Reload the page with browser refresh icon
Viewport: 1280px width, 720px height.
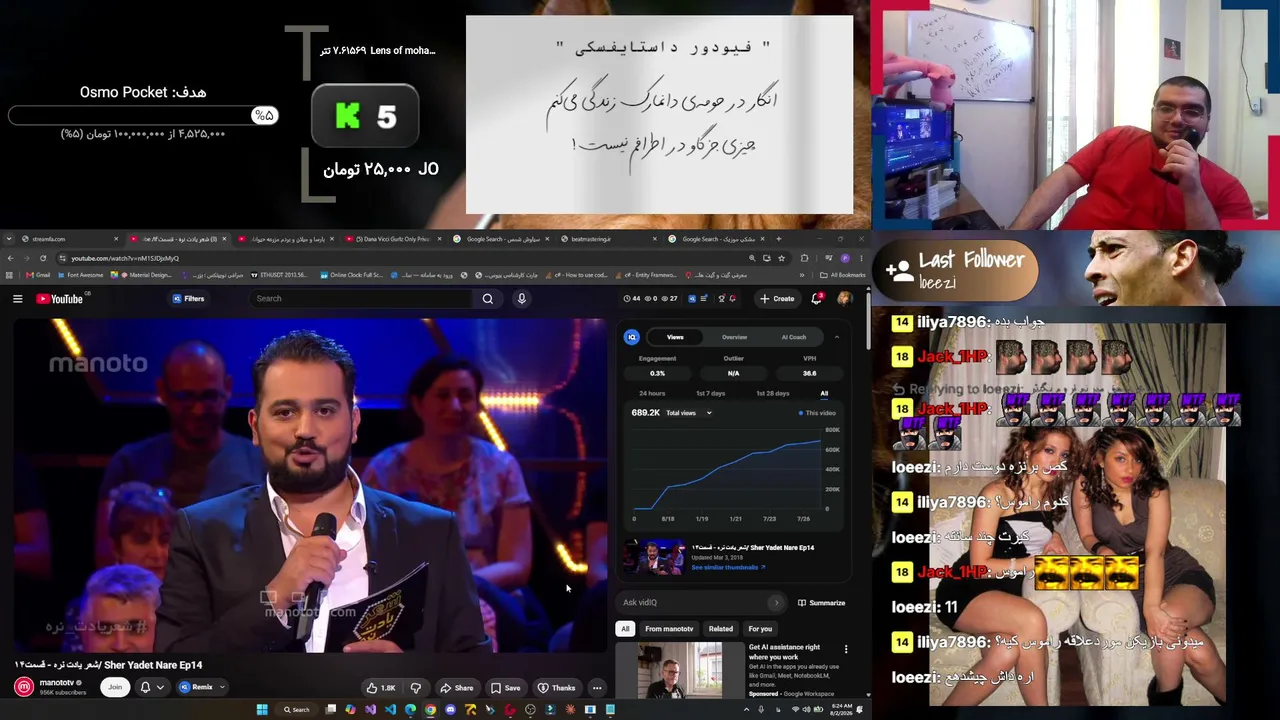[x=43, y=258]
